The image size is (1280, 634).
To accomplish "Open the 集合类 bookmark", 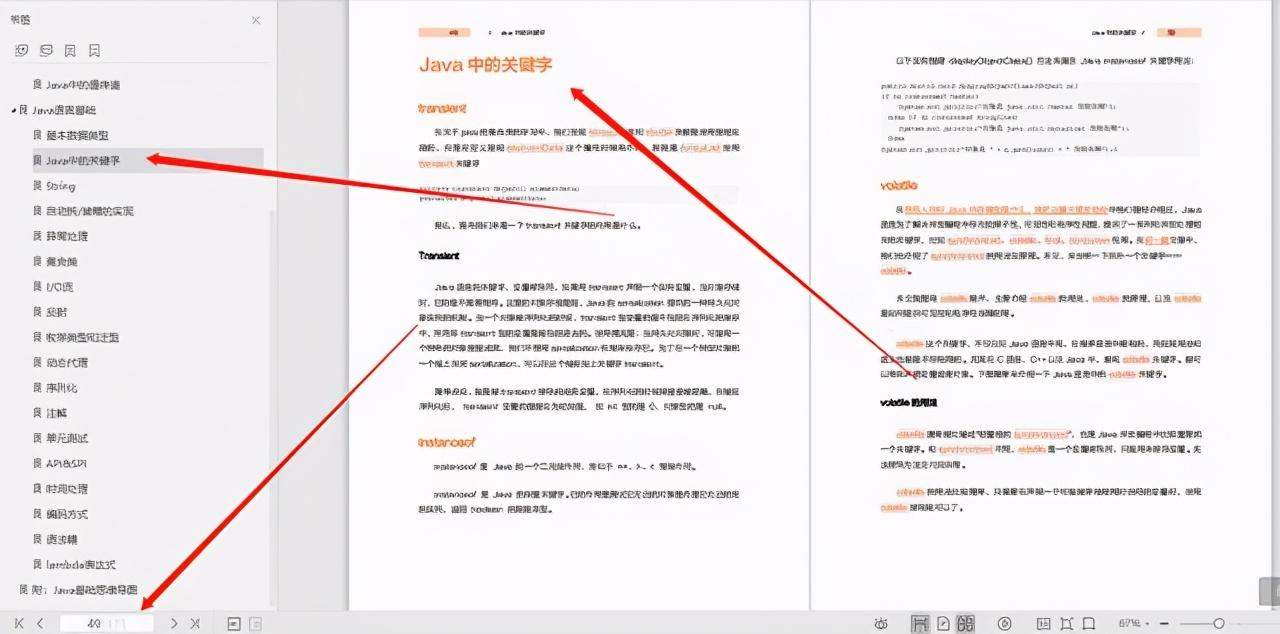I will 61,261.
